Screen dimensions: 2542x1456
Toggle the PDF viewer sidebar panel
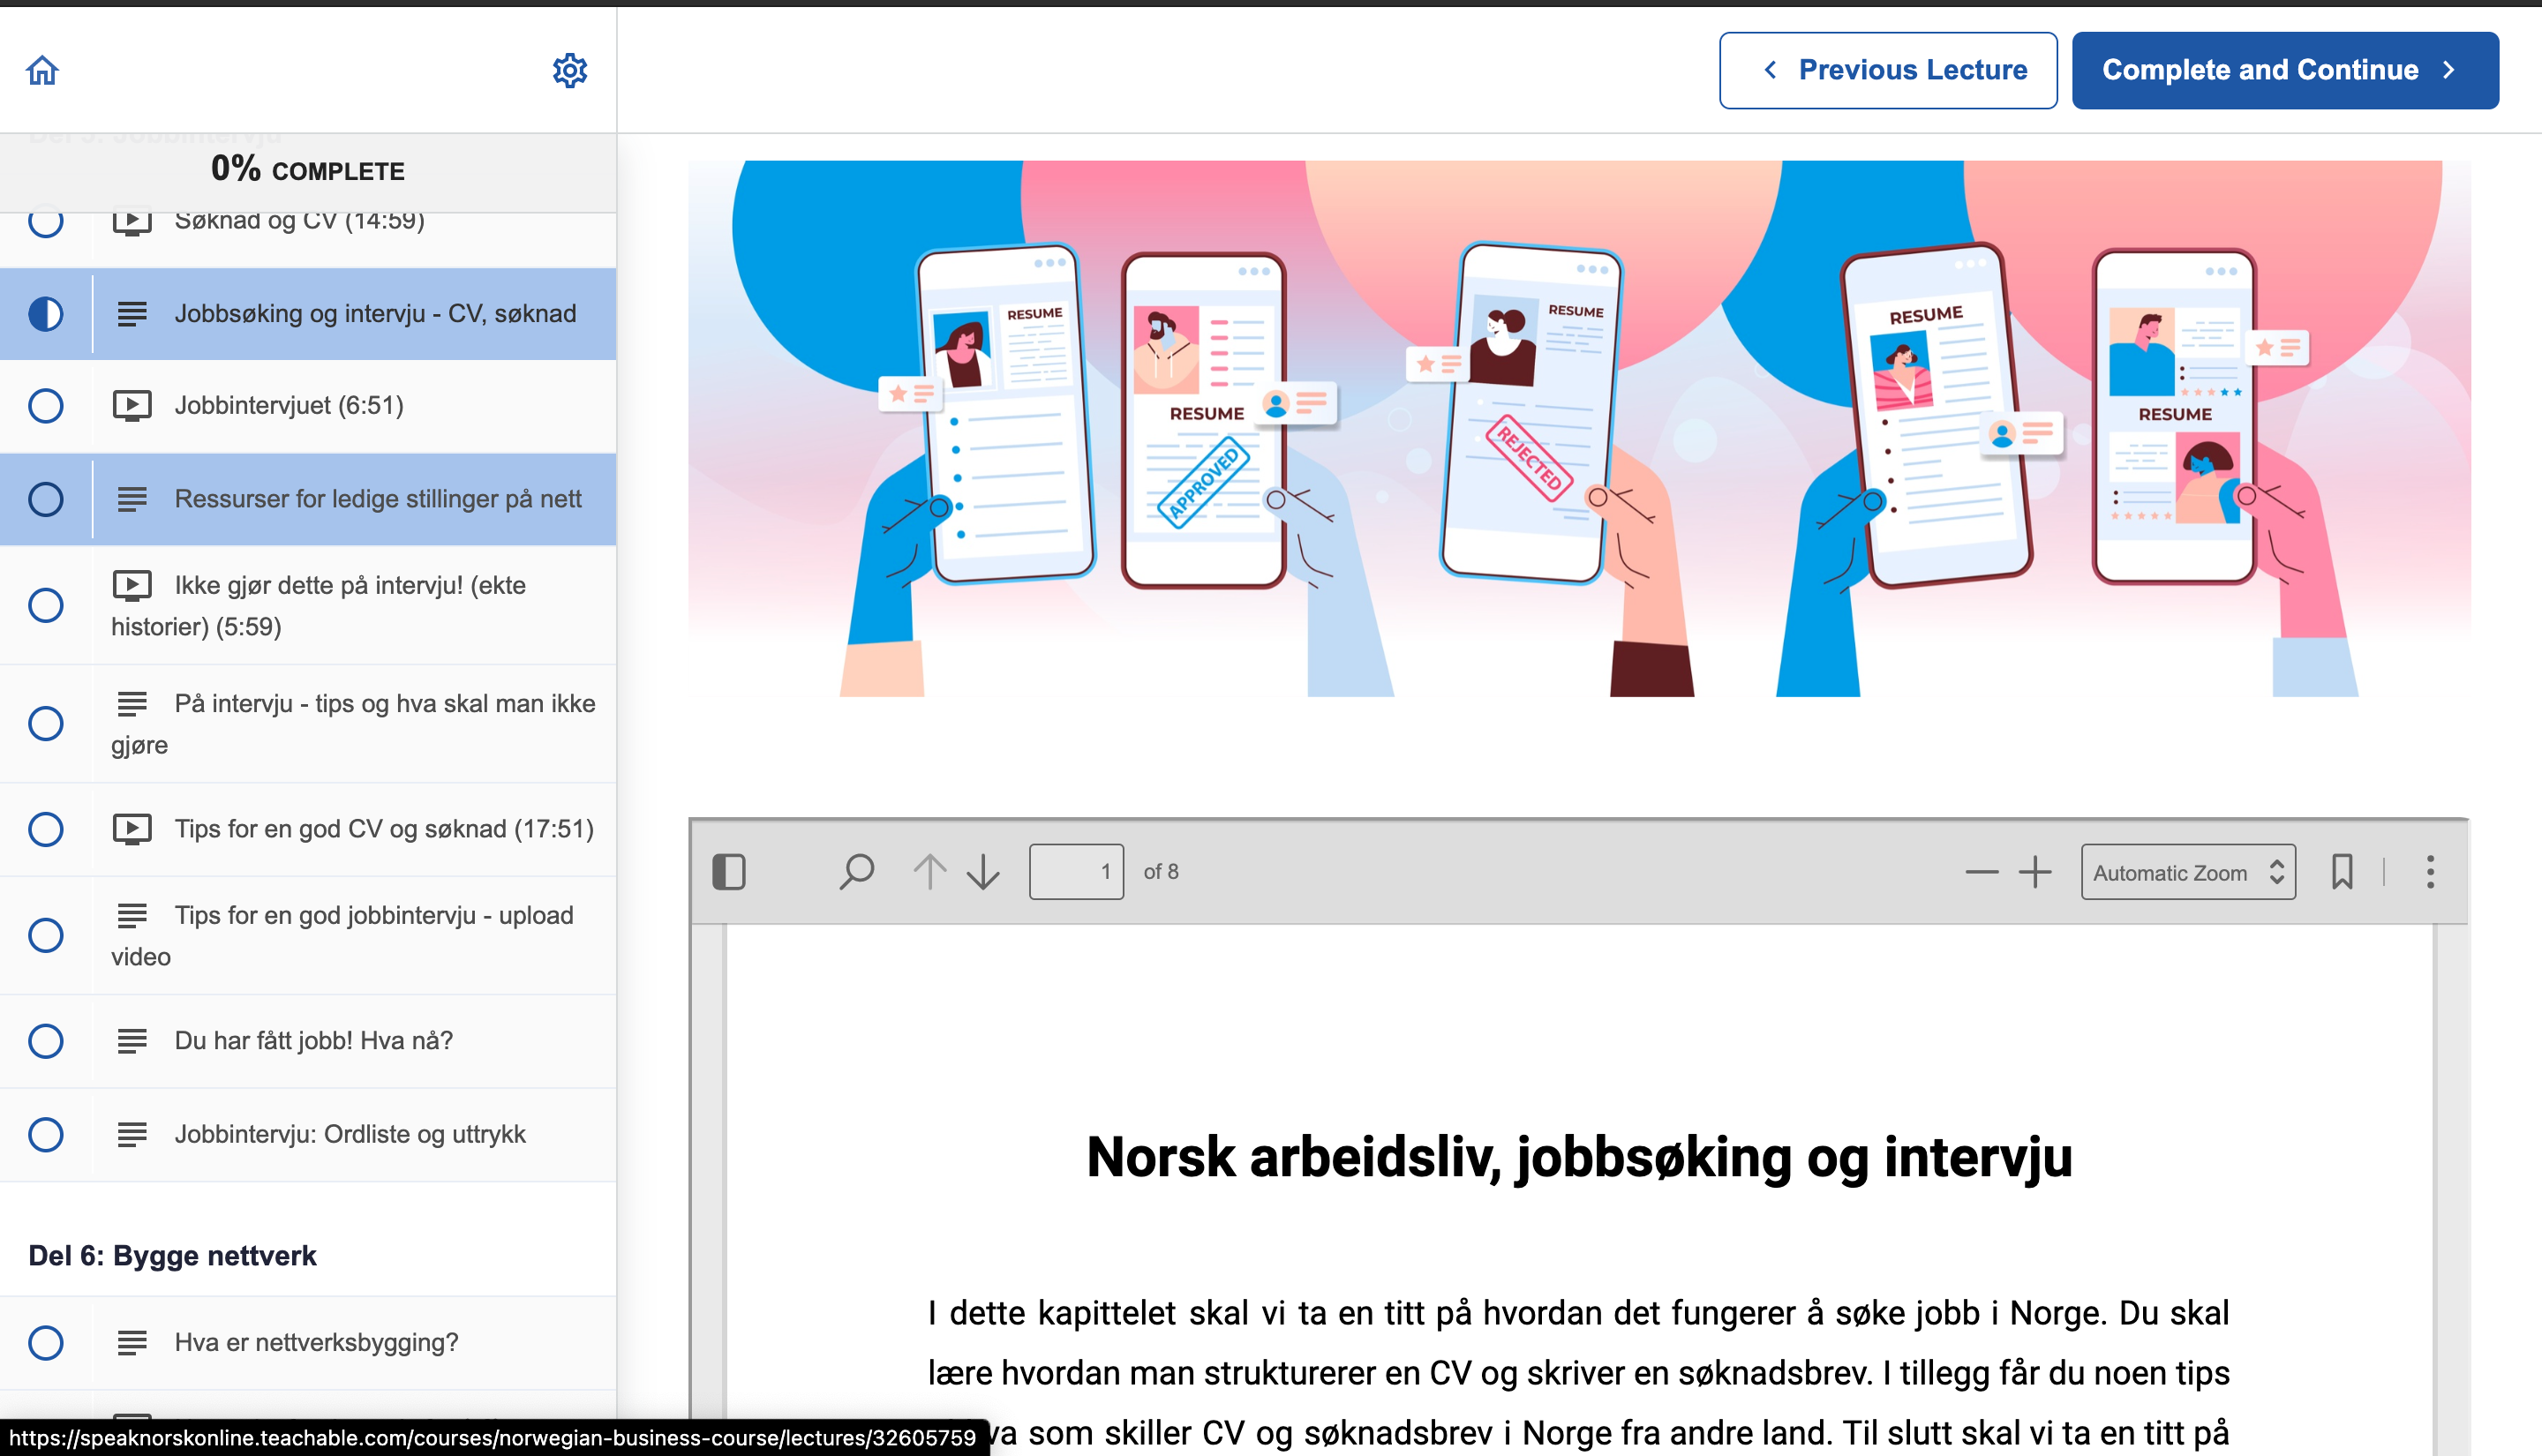click(x=729, y=872)
